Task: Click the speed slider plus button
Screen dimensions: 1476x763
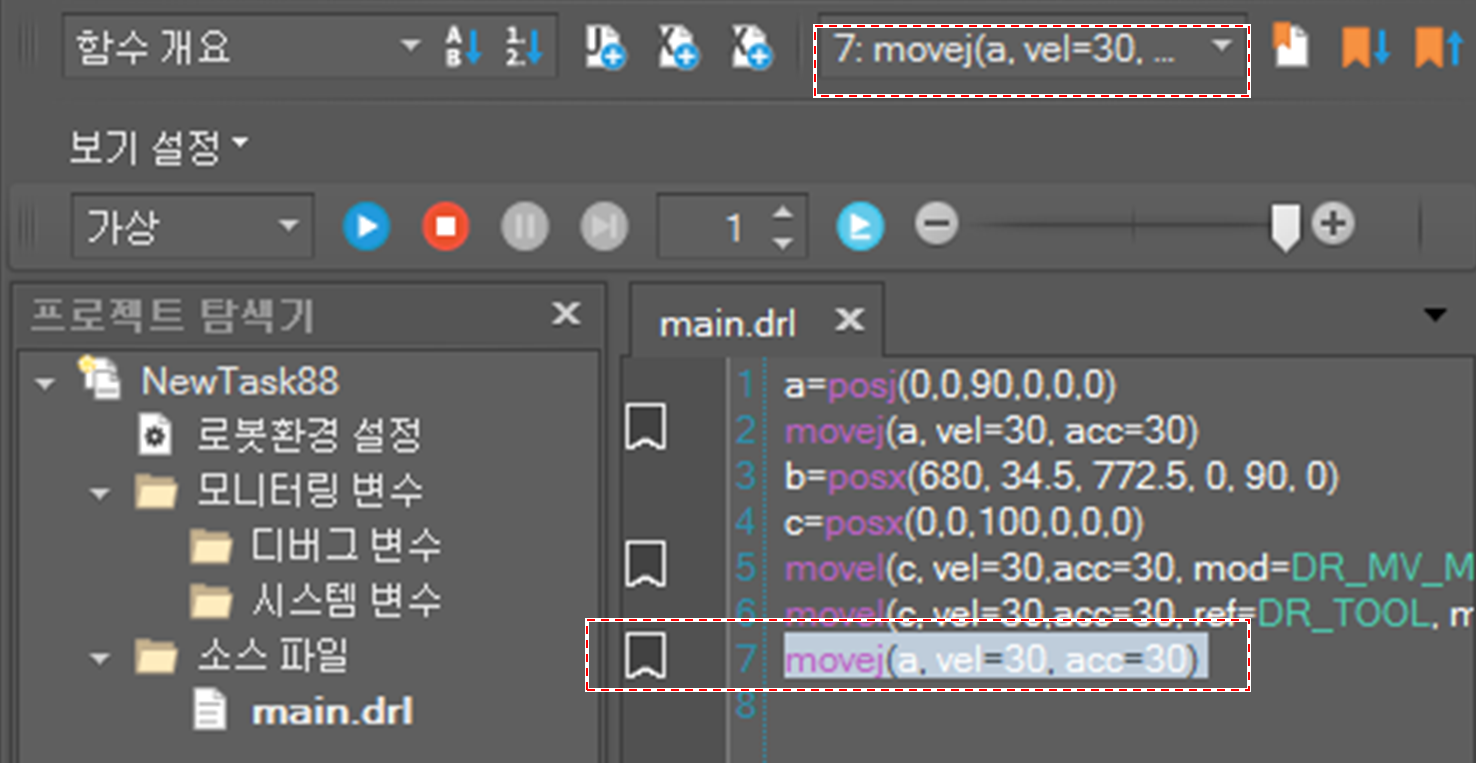Action: 1332,224
